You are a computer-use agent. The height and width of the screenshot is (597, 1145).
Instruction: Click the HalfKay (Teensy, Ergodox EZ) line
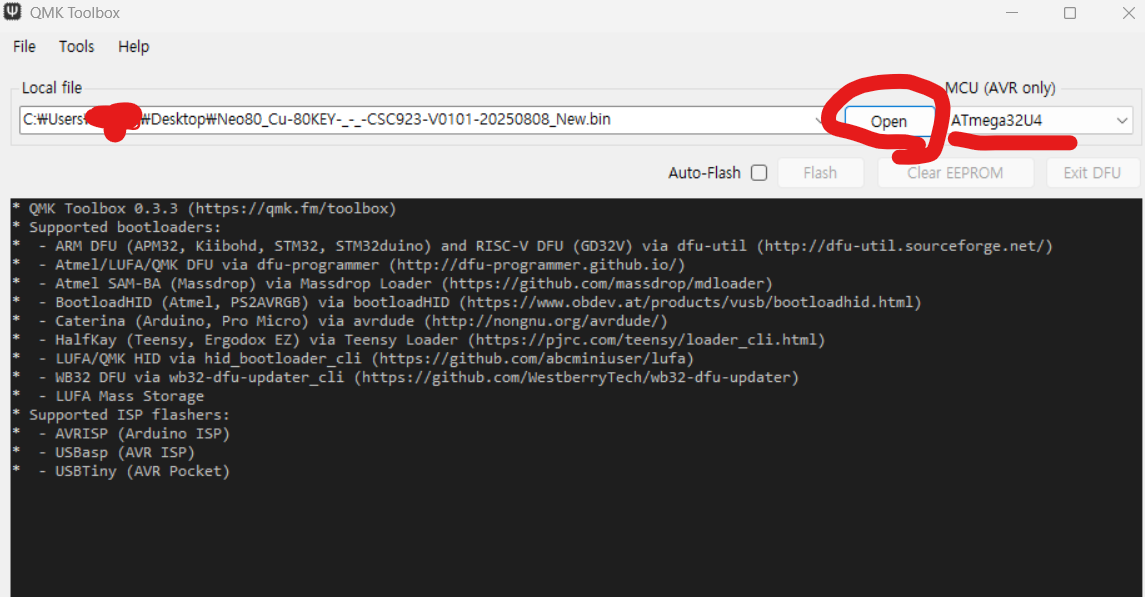pyautogui.click(x=432, y=340)
